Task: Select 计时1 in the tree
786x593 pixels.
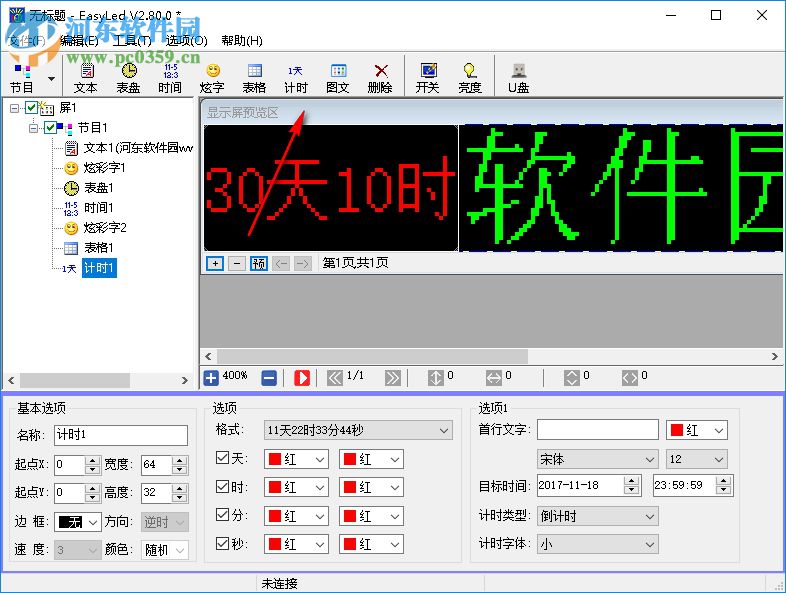Action: tap(99, 268)
